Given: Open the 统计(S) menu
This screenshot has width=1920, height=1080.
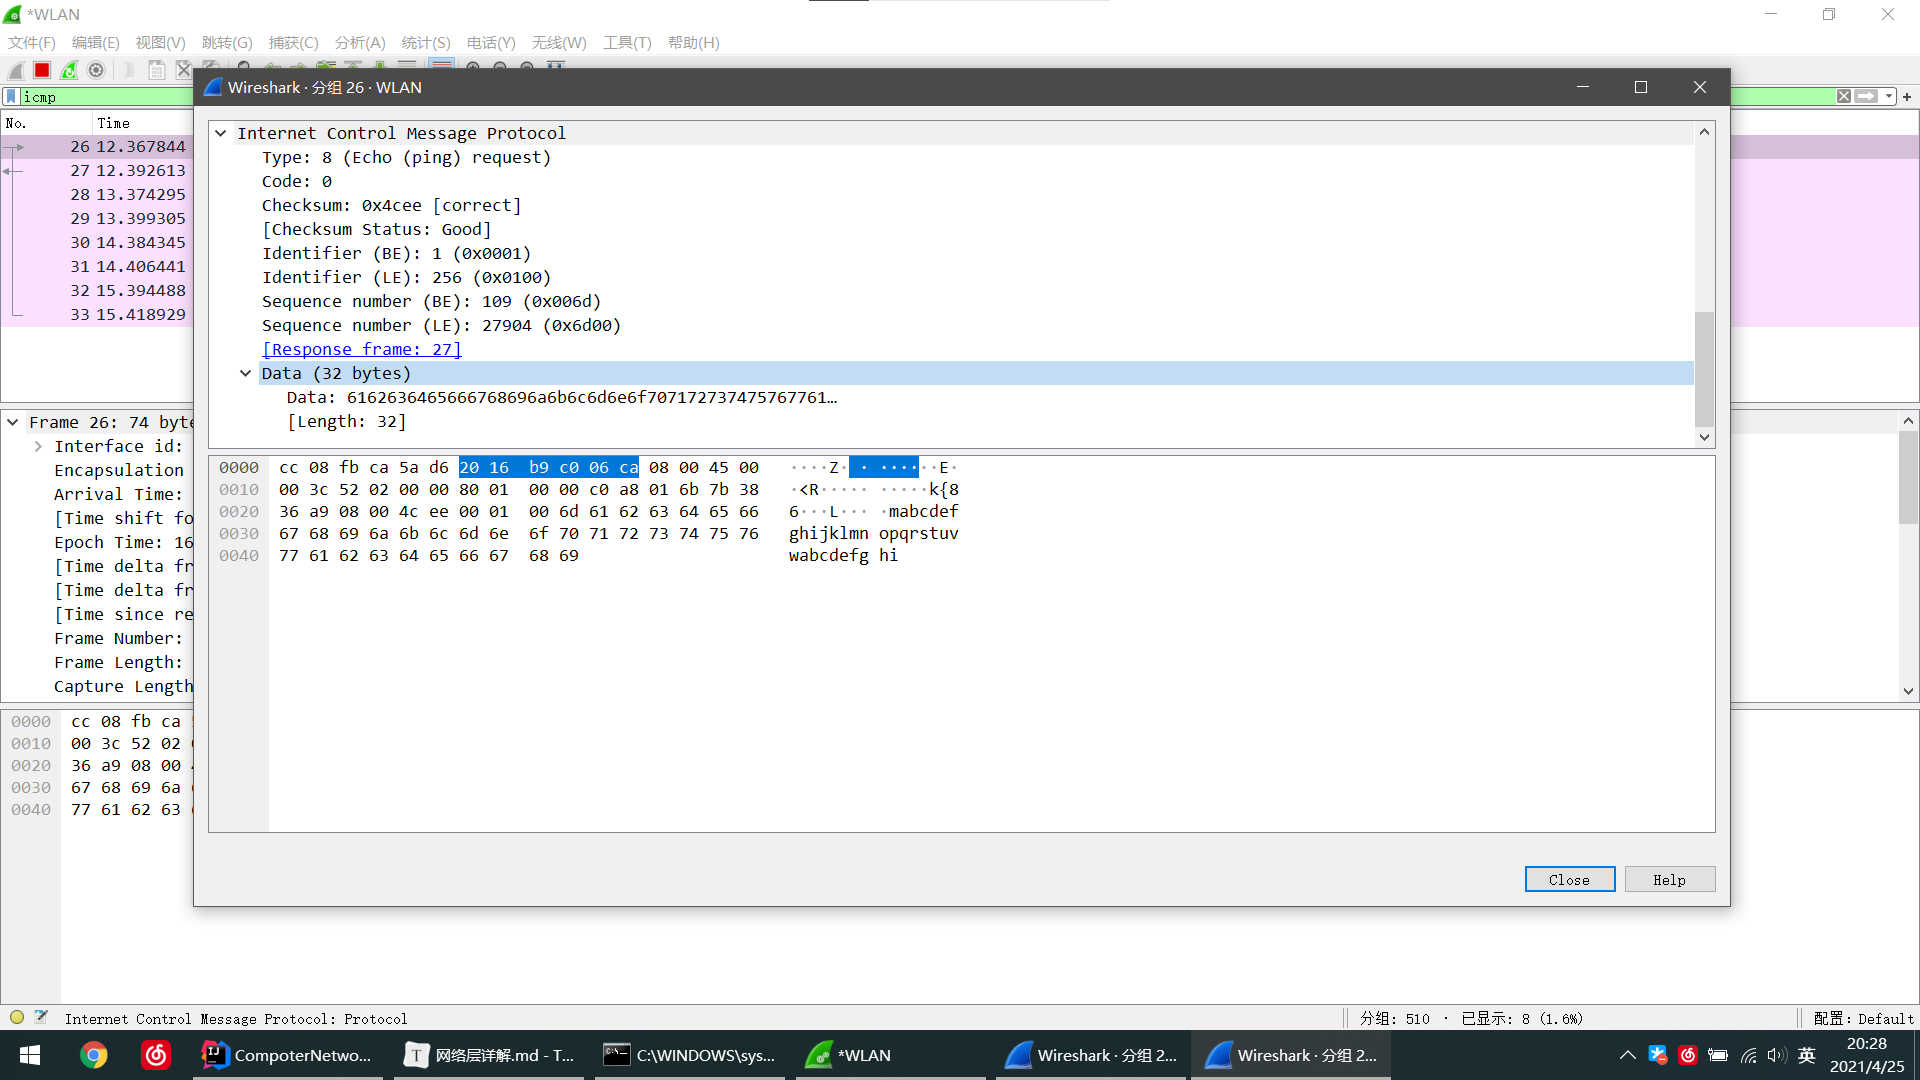Looking at the screenshot, I should coord(426,42).
